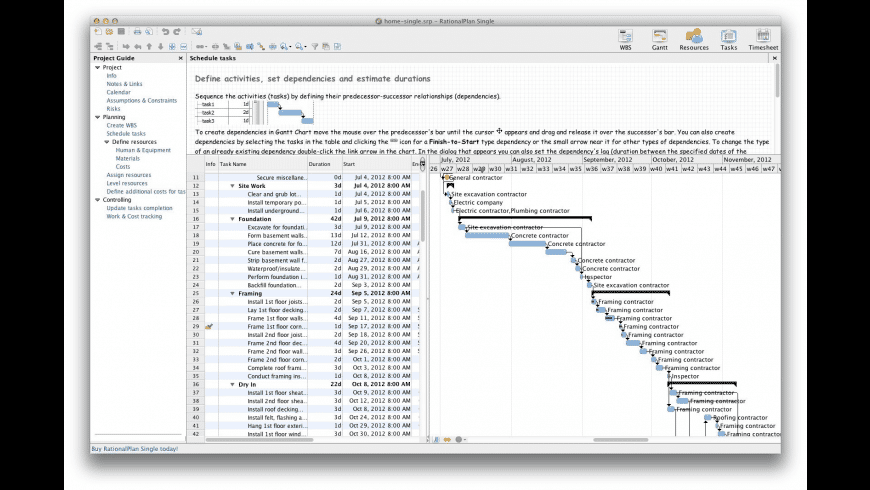The width and height of the screenshot is (870, 490).
Task: Redo the last action
Action: (x=177, y=32)
